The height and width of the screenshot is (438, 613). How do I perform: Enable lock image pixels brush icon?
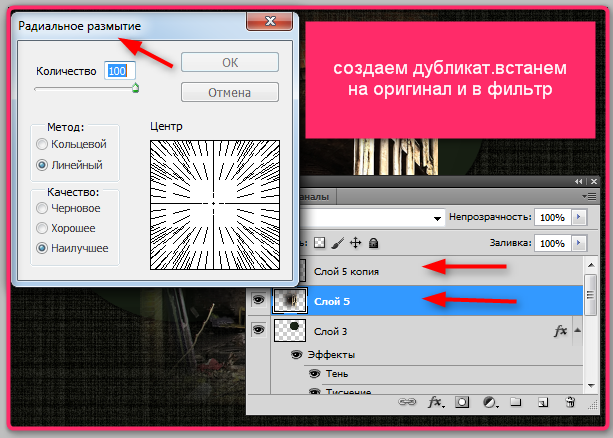coord(337,243)
